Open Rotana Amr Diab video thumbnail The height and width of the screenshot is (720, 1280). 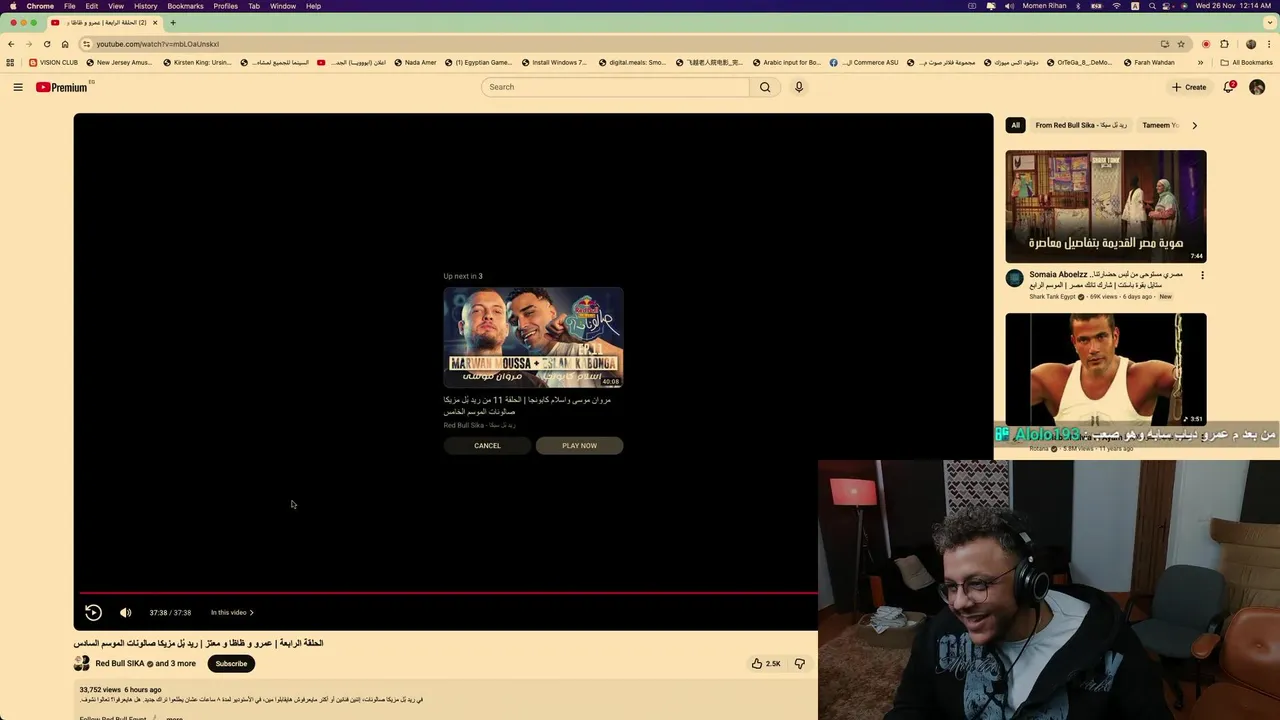[1106, 369]
